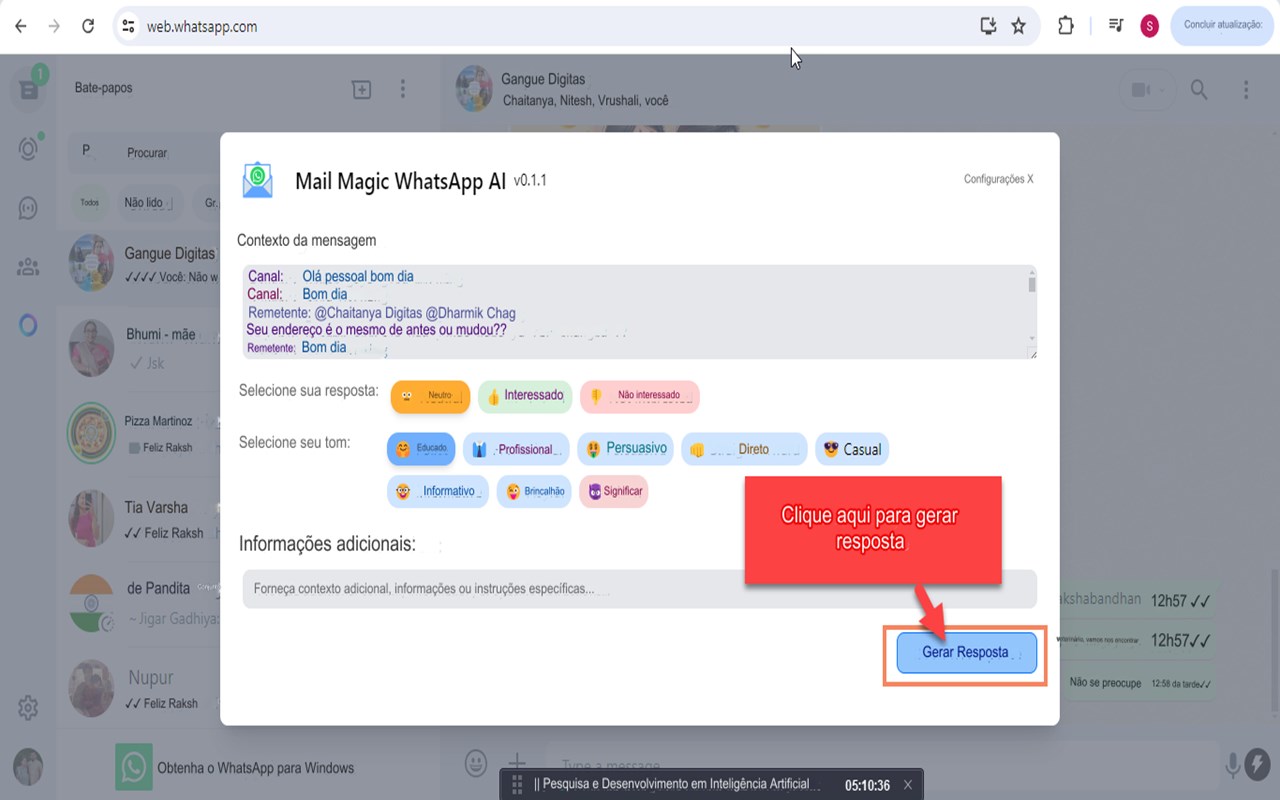1280x800 pixels.
Task: Click the voice message microphone icon
Action: [1233, 765]
